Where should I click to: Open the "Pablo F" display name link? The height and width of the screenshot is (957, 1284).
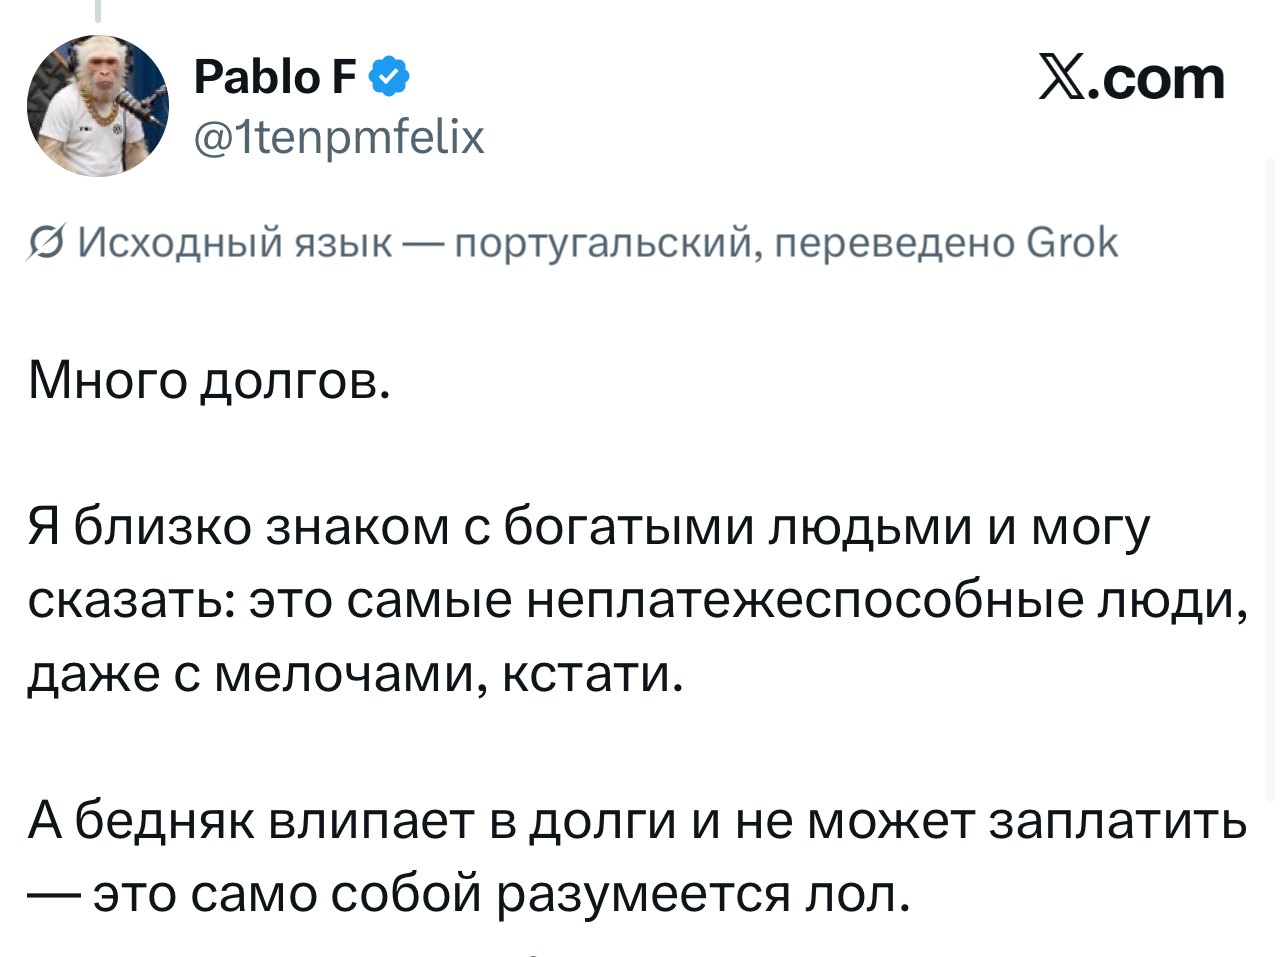click(274, 77)
